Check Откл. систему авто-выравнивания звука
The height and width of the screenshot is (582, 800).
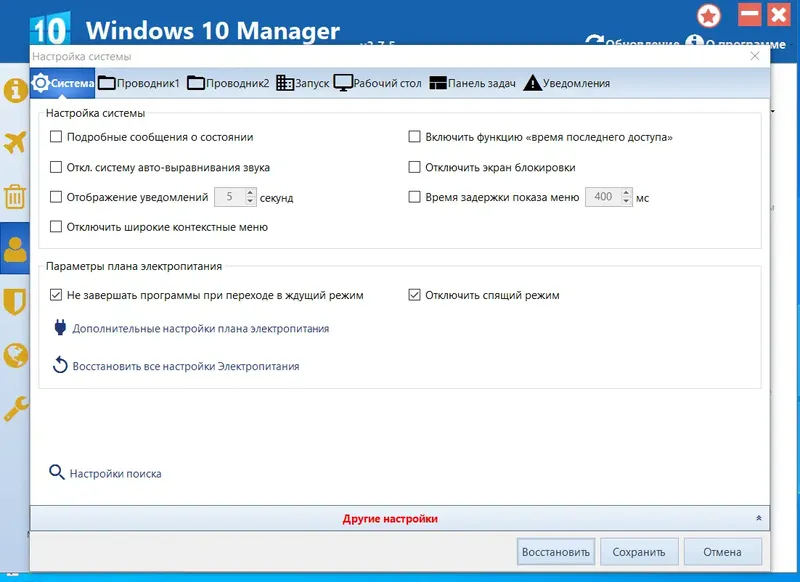click(56, 167)
